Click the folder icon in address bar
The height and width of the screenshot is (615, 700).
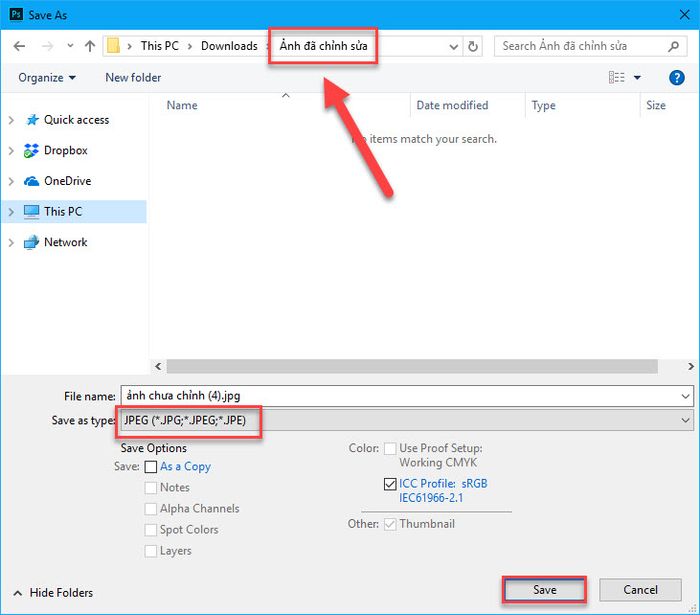point(113,46)
